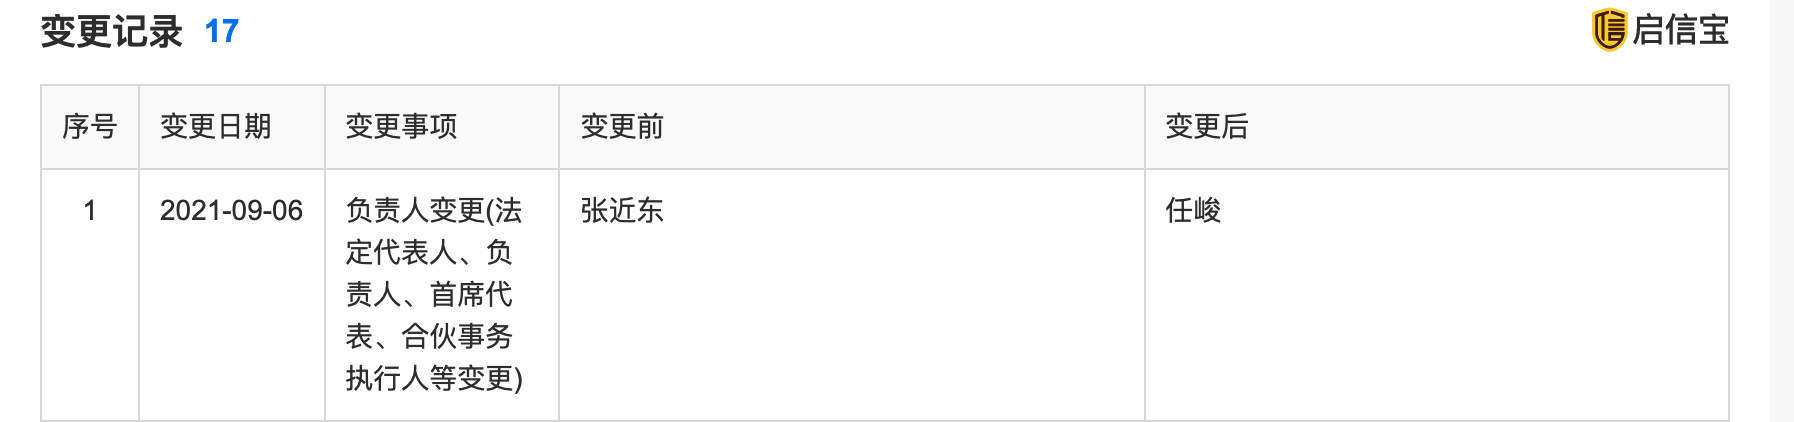Viewport: 1794px width, 422px height.
Task: Click the 变更前 column header
Action: click(622, 127)
